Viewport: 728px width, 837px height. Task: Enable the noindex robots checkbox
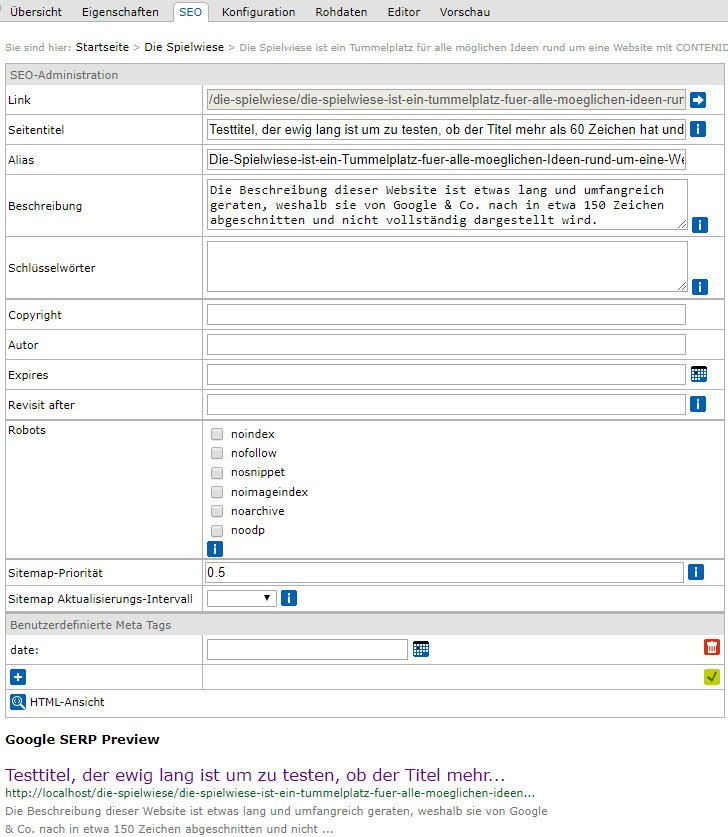(217, 435)
